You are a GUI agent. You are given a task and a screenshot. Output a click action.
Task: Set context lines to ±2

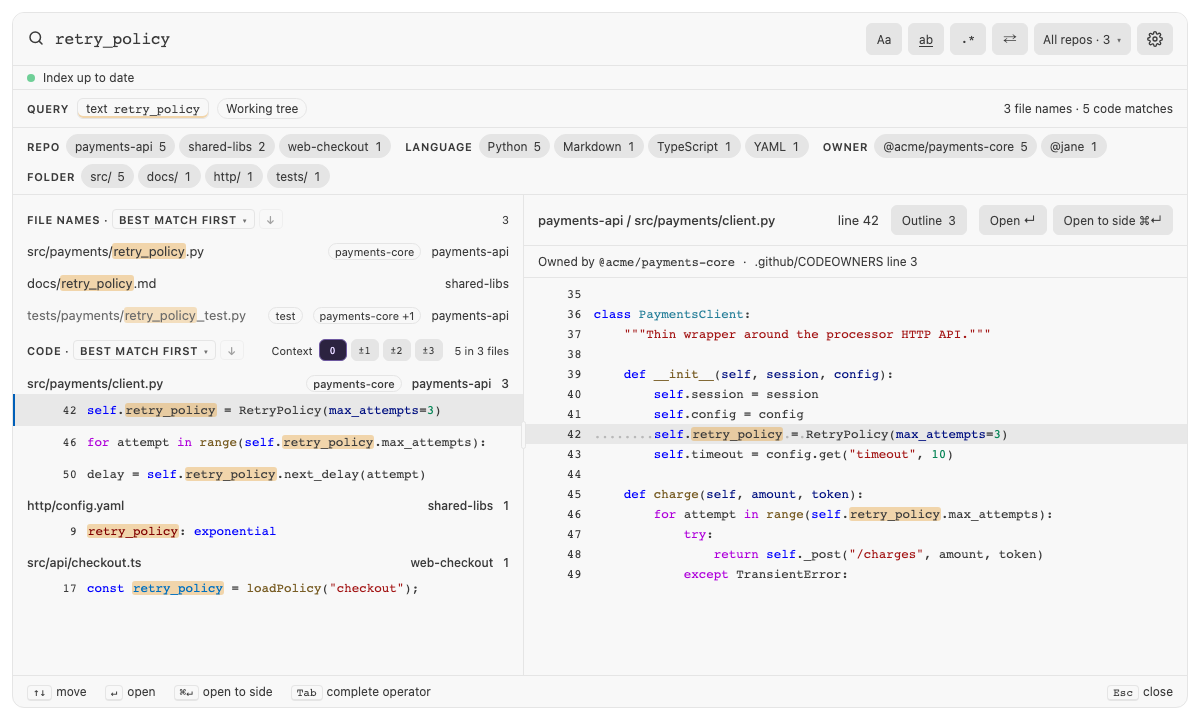397,351
